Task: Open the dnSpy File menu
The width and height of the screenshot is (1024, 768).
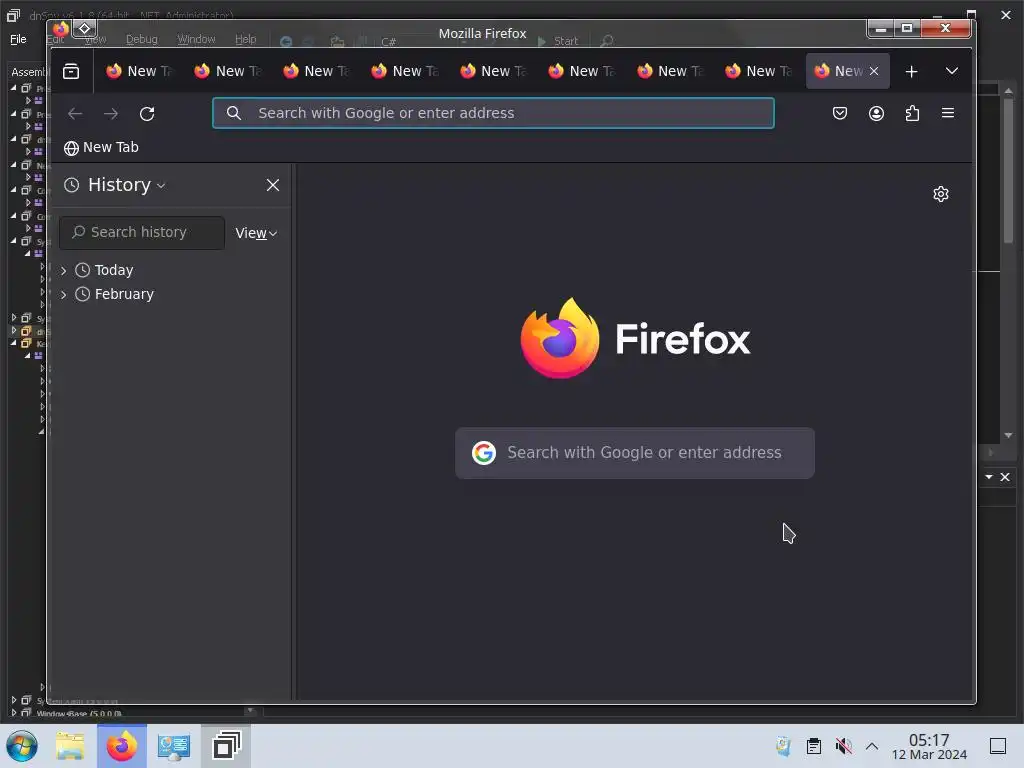Action: (x=18, y=39)
